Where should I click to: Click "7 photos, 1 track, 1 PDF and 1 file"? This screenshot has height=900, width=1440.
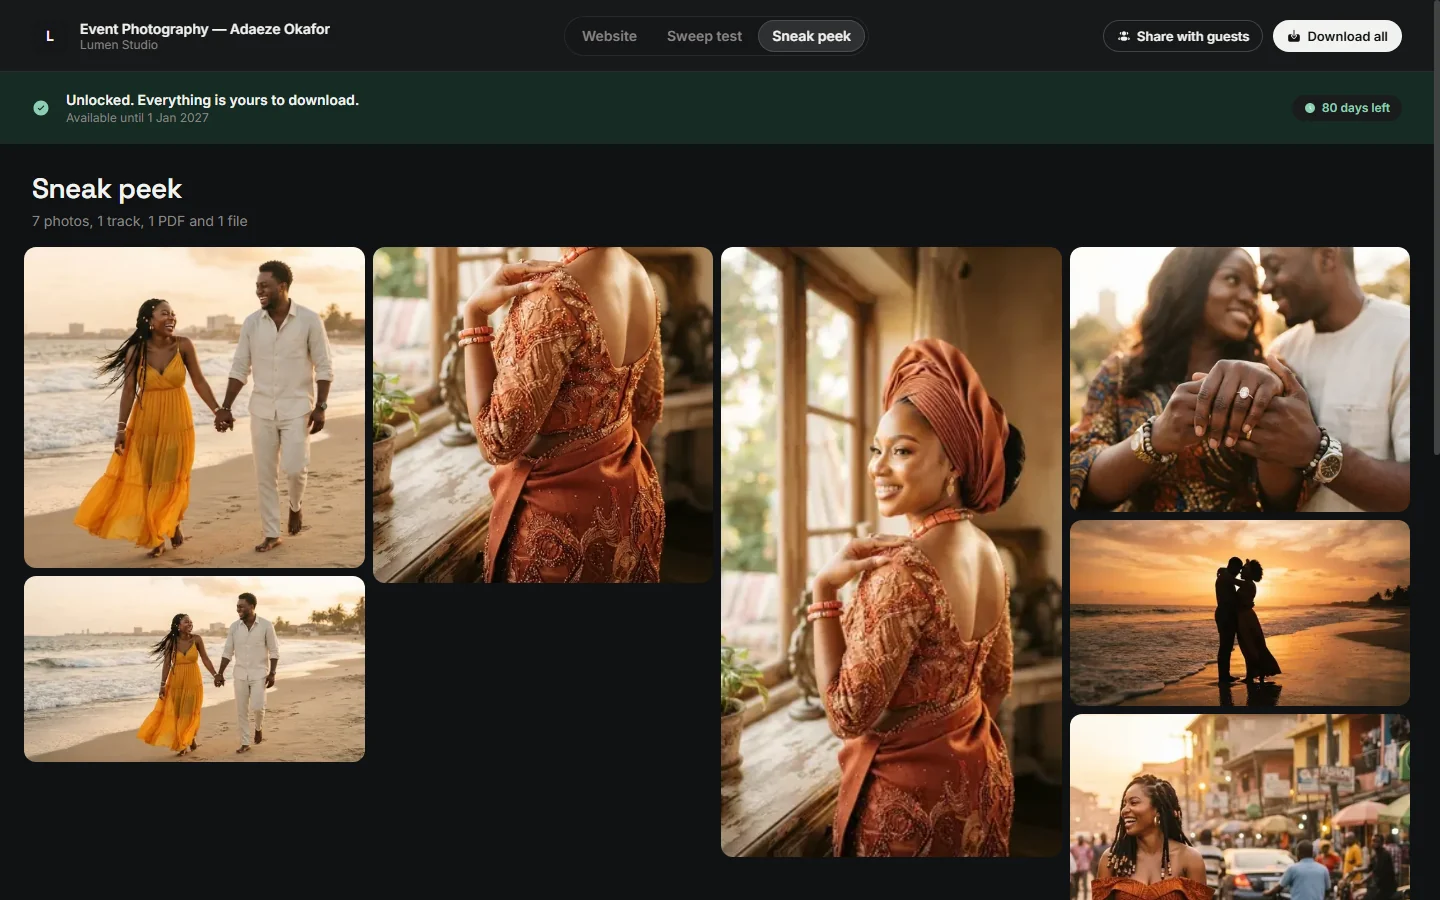pos(140,221)
